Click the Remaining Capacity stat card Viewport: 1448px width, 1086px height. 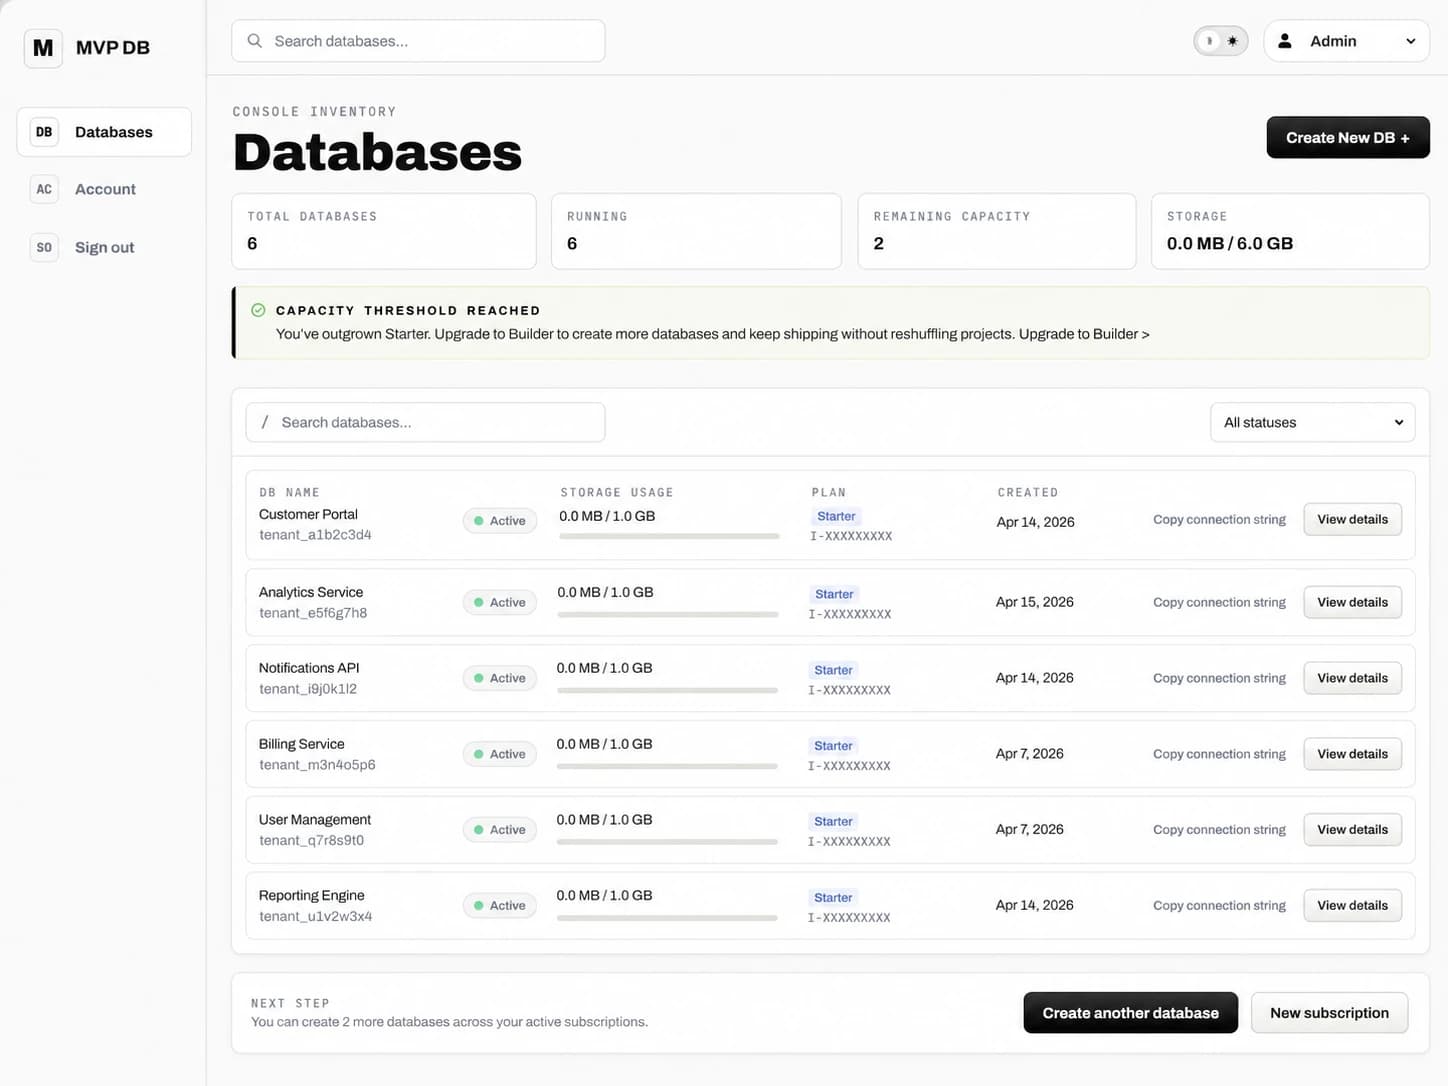pos(997,231)
